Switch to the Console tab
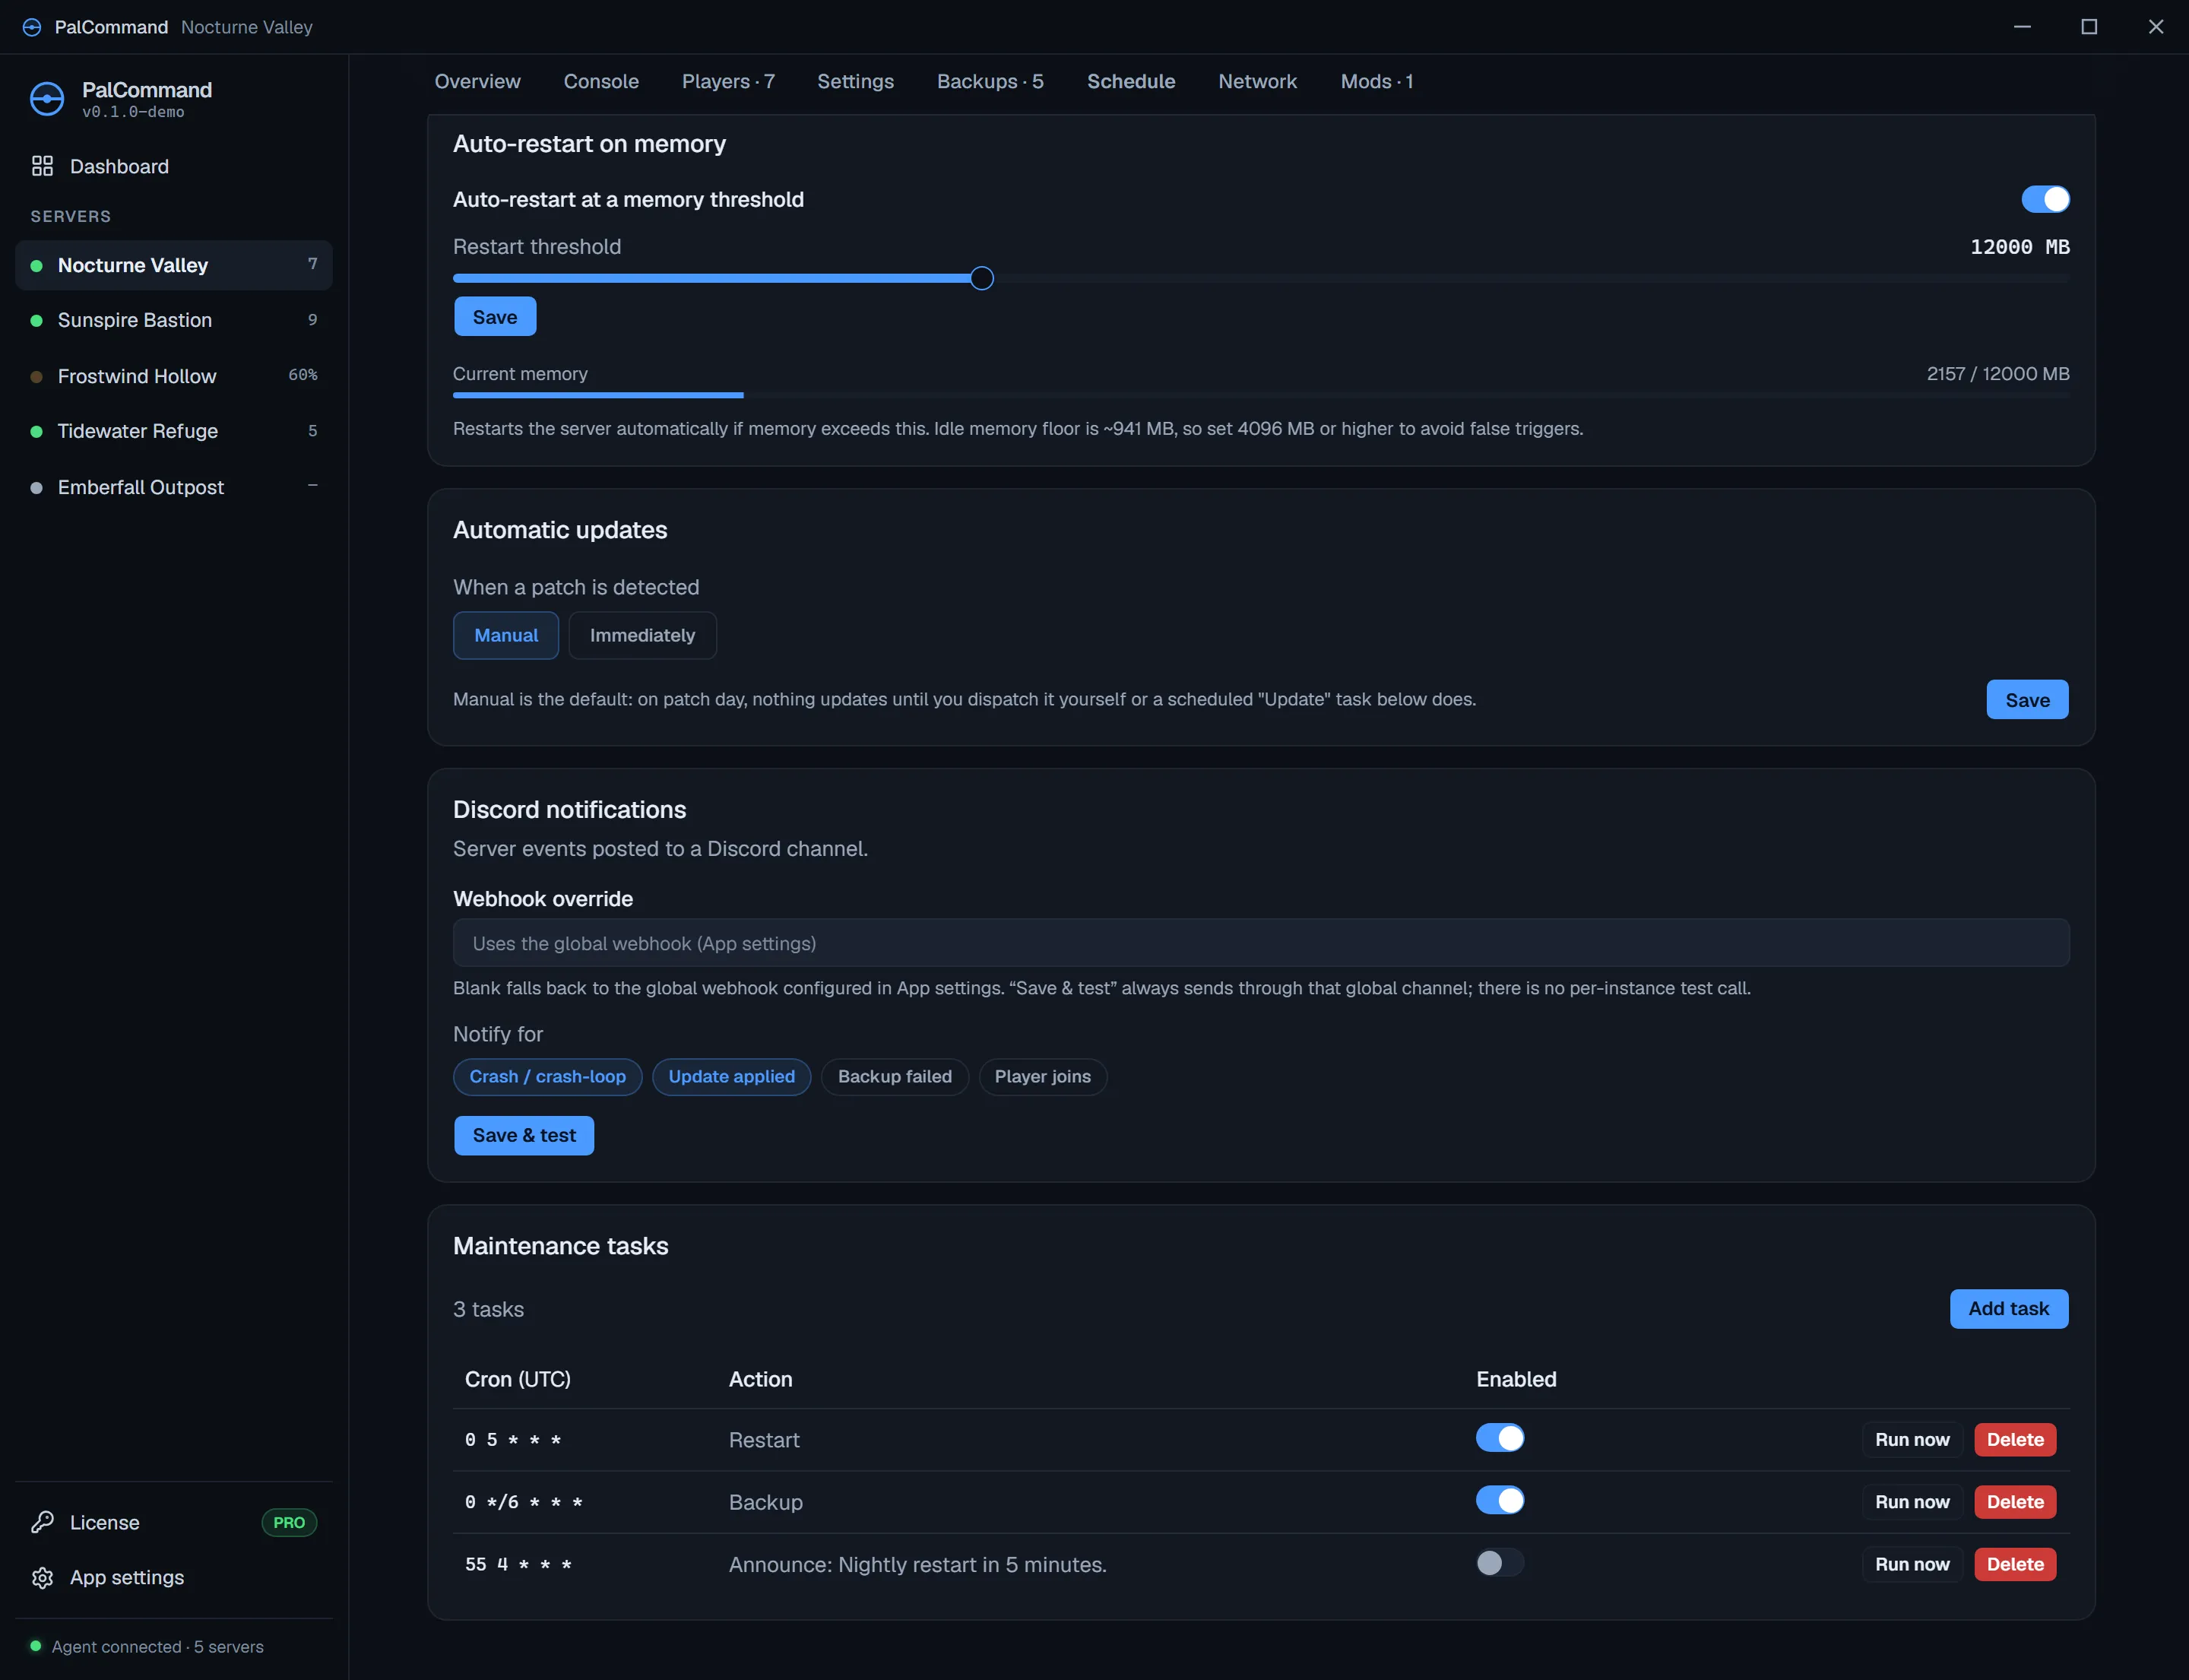Viewport: 2189px width, 1680px height. [601, 81]
